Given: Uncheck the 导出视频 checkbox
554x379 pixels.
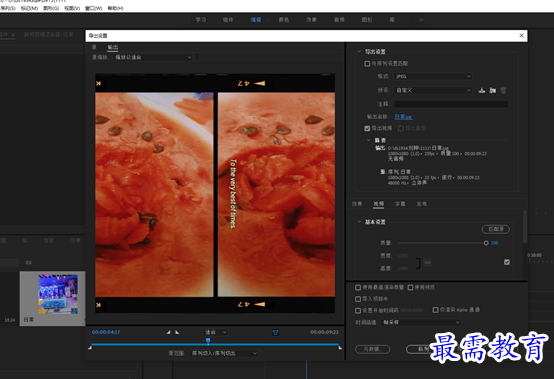Looking at the screenshot, I should point(367,128).
